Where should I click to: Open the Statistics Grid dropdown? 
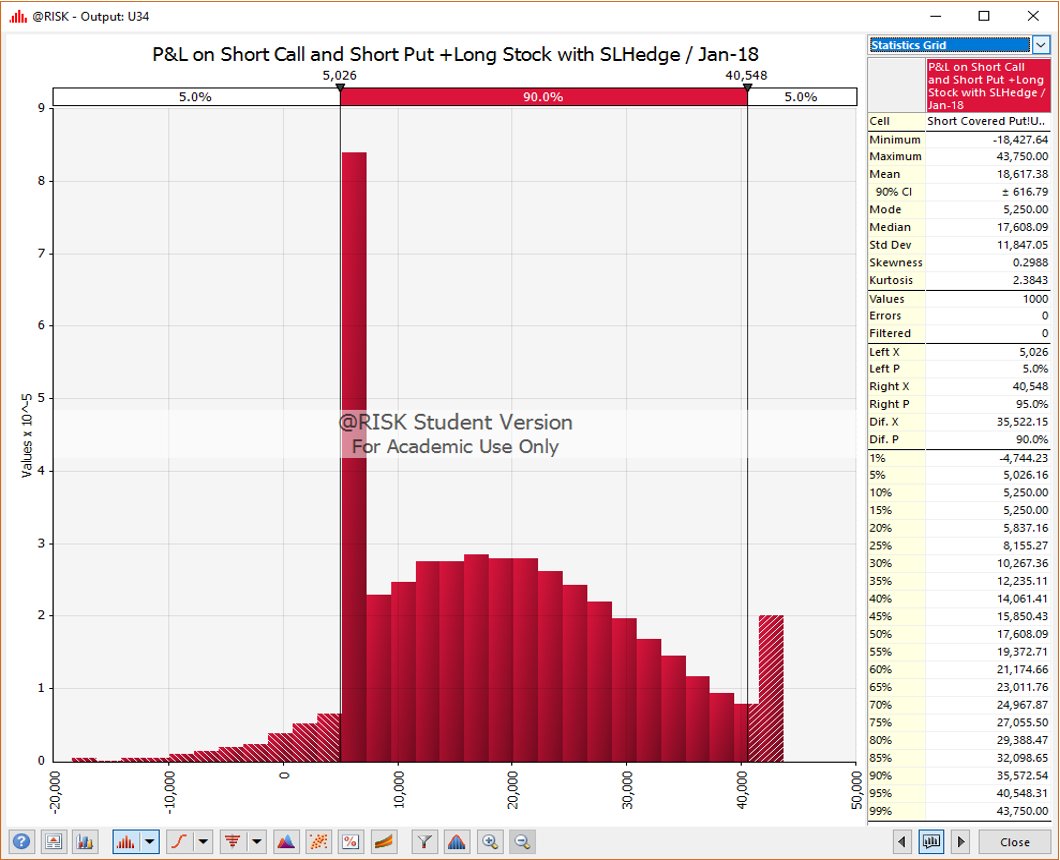click(1041, 45)
